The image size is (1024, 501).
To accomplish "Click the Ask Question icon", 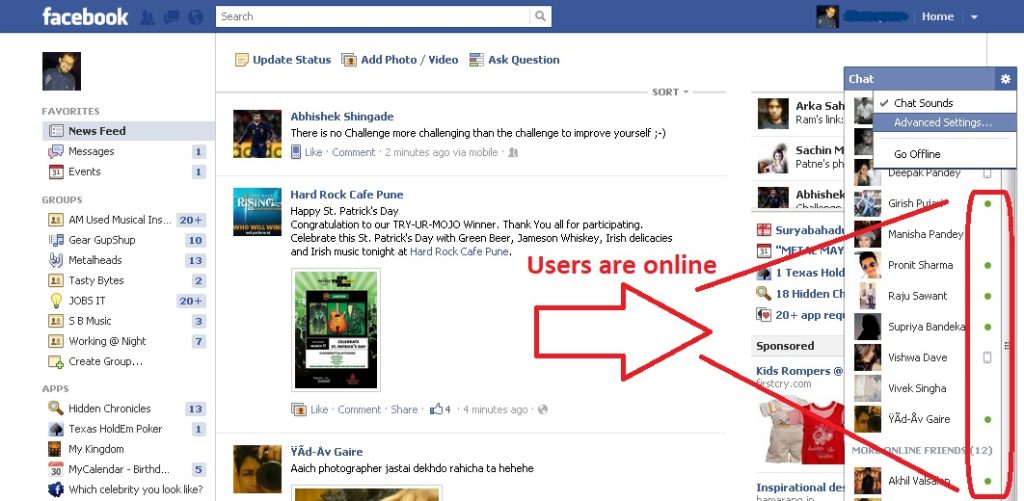I will click(x=476, y=60).
